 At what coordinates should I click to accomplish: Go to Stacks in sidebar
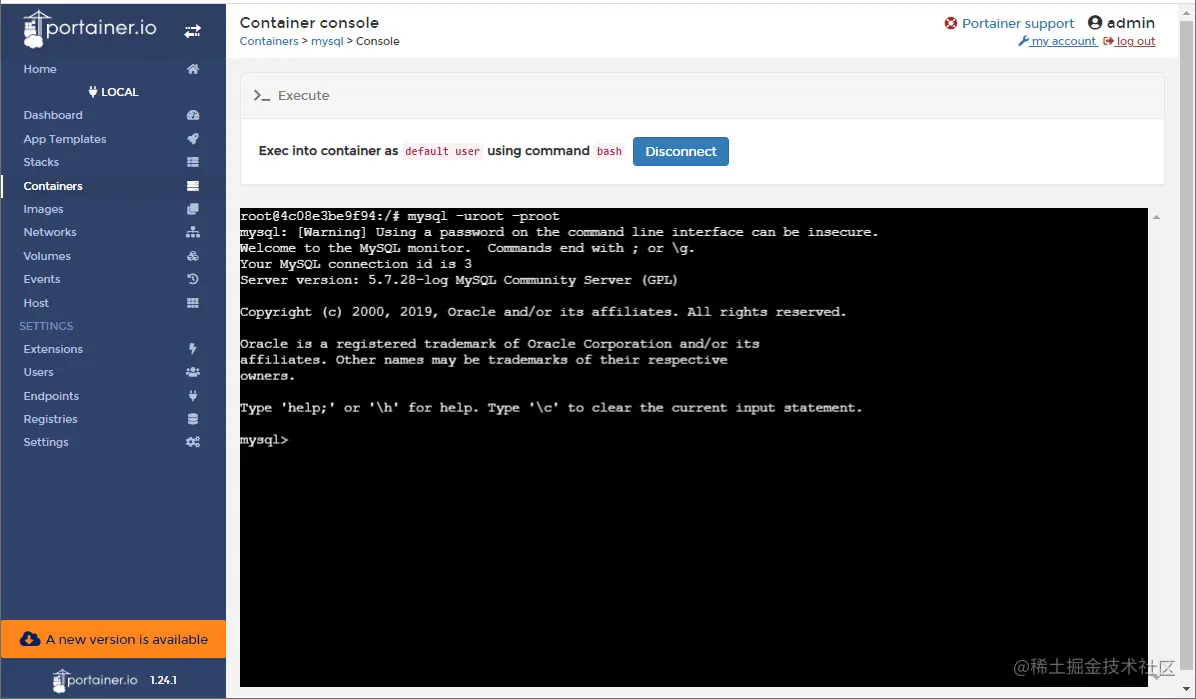(x=41, y=162)
